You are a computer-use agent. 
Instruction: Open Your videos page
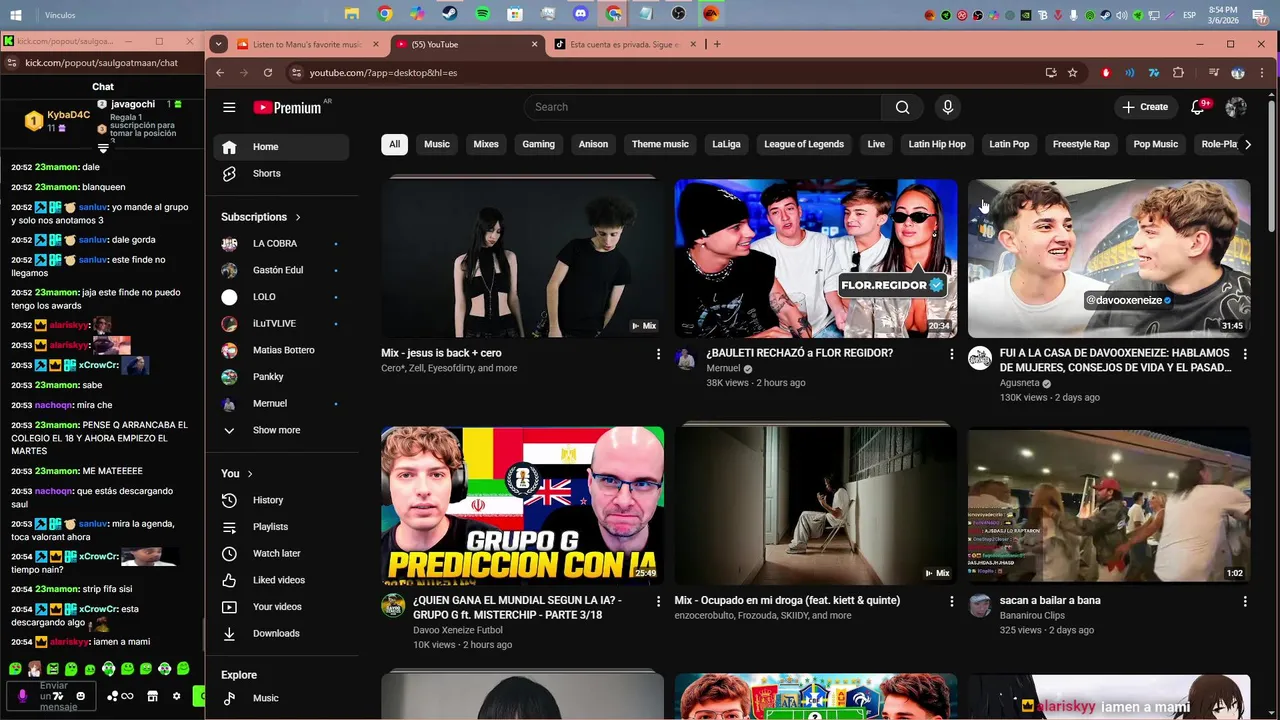pos(280,607)
